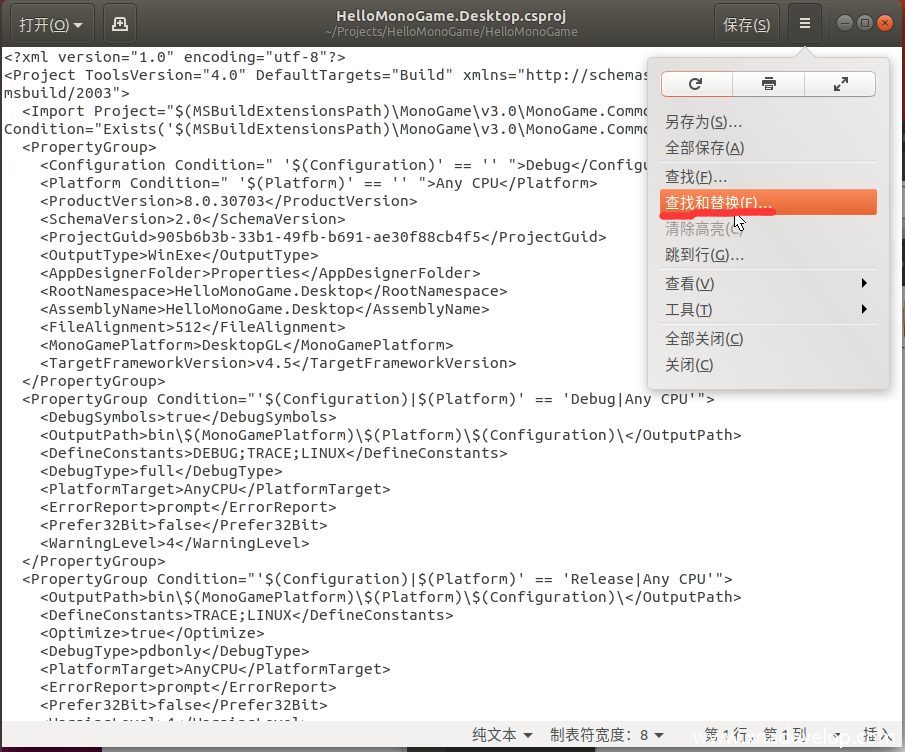The image size is (905, 752).
Task: Click the print icon in the menu
Action: click(x=768, y=84)
